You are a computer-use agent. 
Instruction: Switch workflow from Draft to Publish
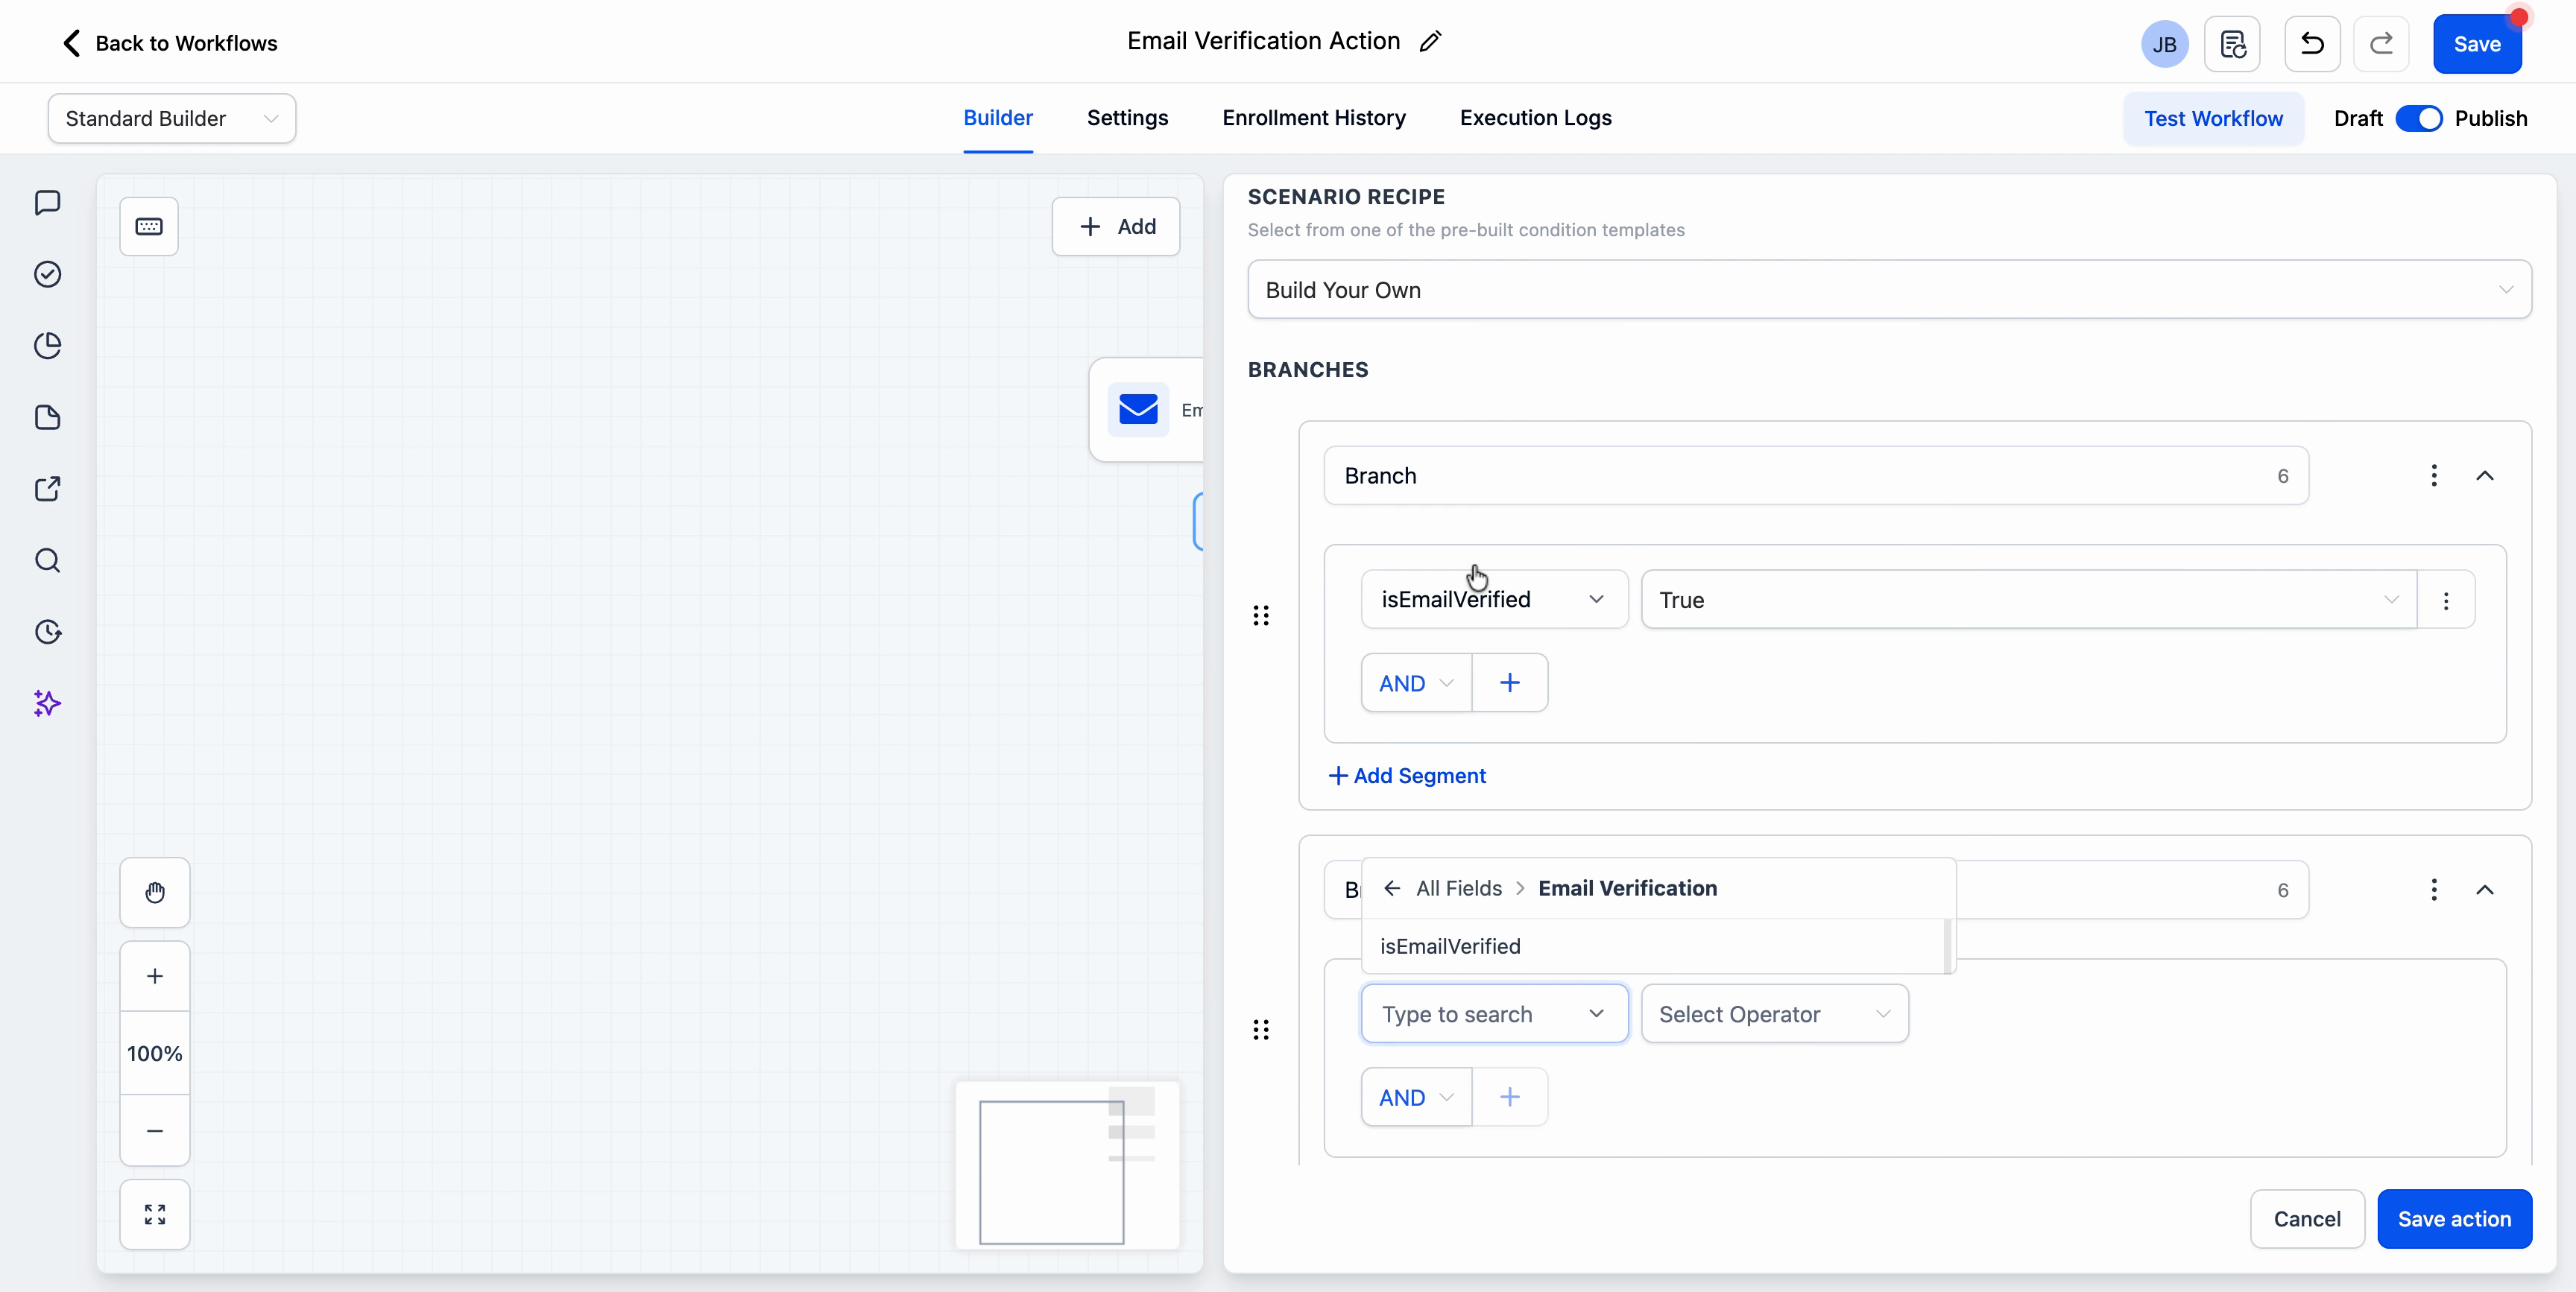2421,118
